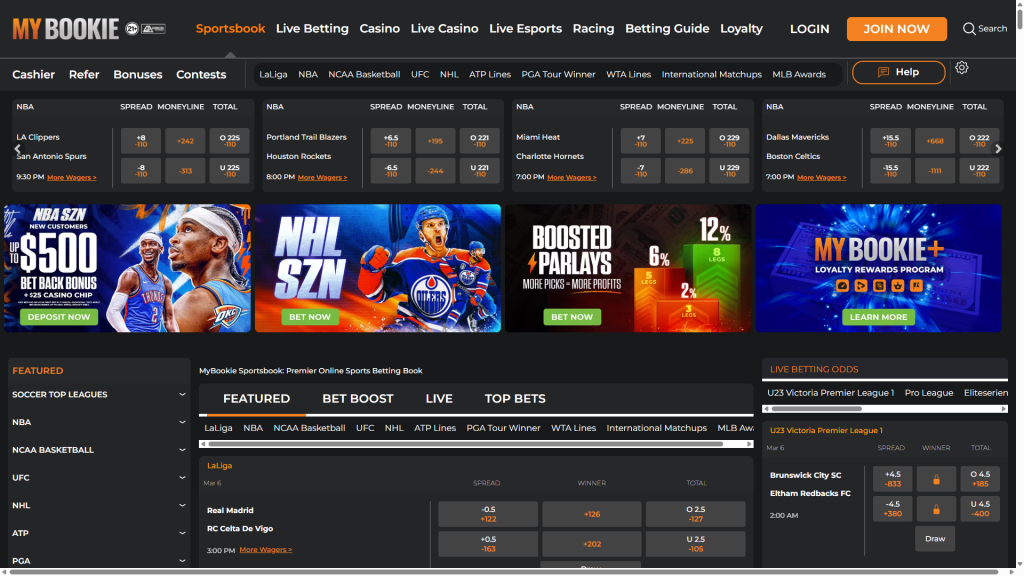Click the JOIN NOW button

point(896,28)
